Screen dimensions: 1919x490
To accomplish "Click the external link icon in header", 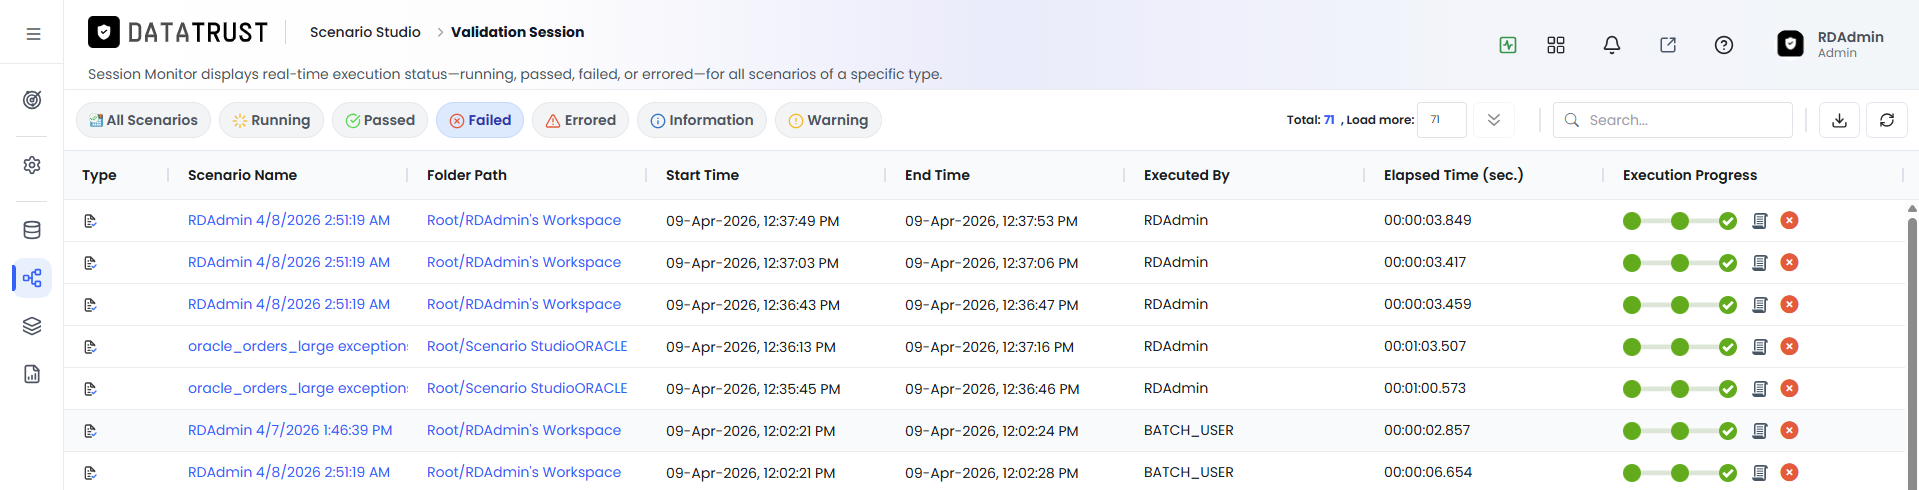I will coord(1668,45).
